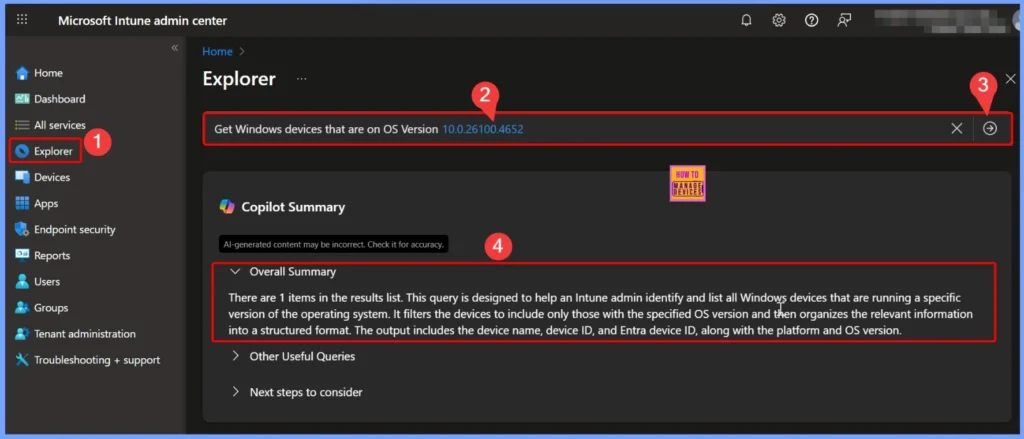Click the Overall Summary paragraph text
The image size is (1024, 439).
600,314
